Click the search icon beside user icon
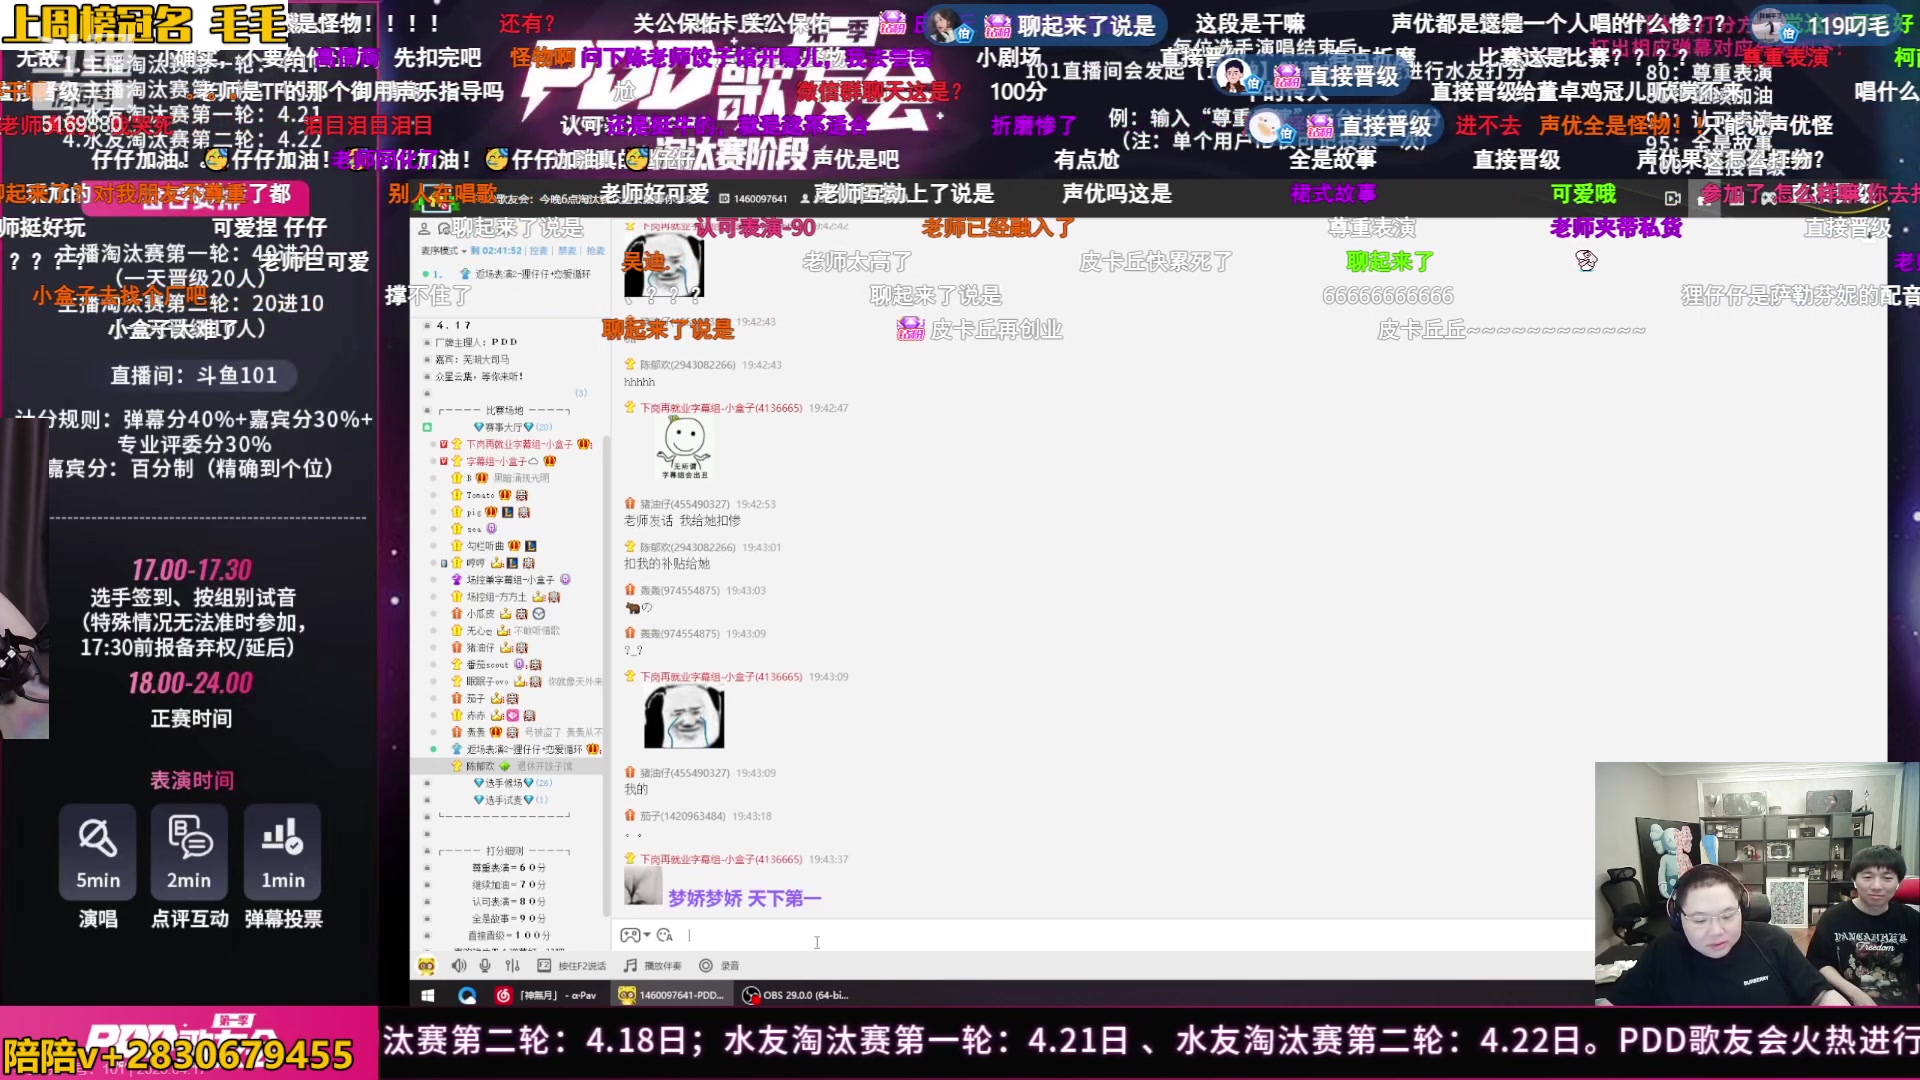The image size is (1920, 1080). click(x=442, y=228)
